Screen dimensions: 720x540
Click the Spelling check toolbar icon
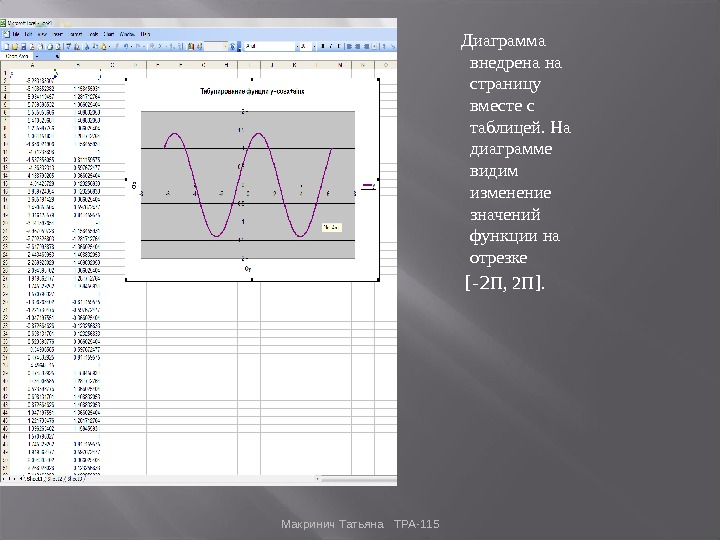coord(68,46)
